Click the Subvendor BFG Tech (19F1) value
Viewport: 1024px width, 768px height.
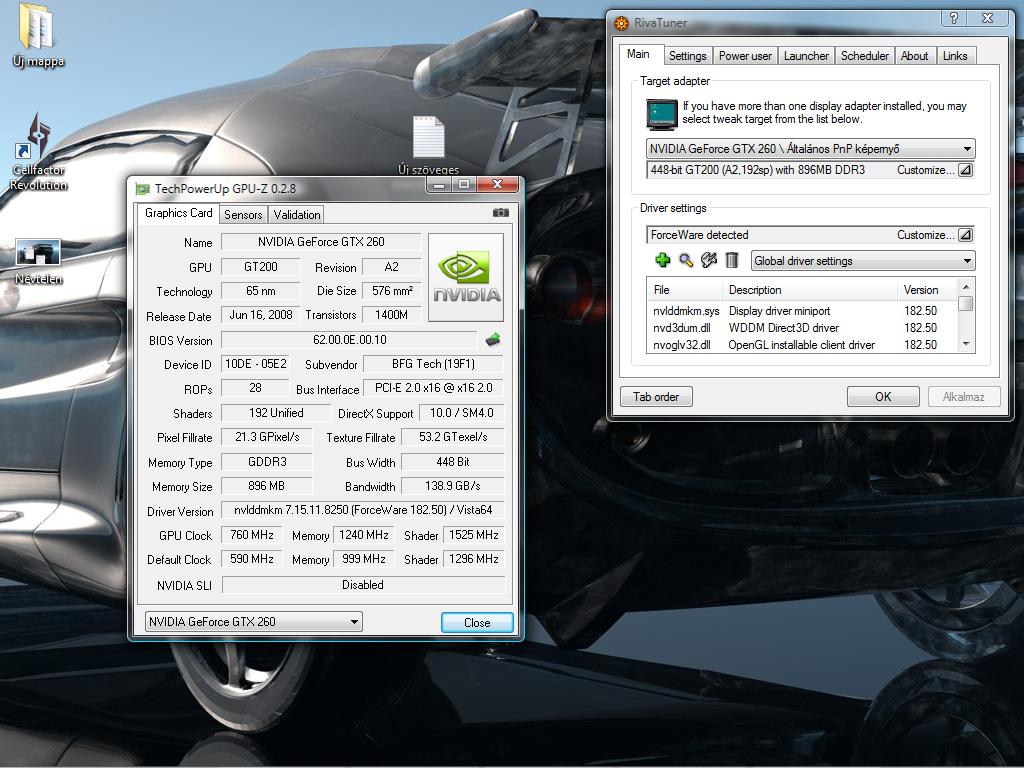434,364
